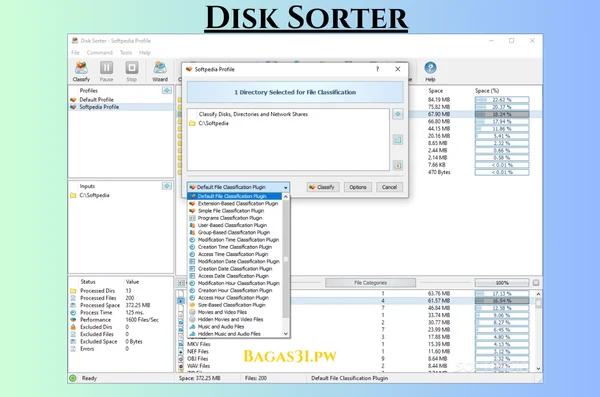Select Creation Hour Classification Plugin
The width and height of the screenshot is (600, 397).
235,291
